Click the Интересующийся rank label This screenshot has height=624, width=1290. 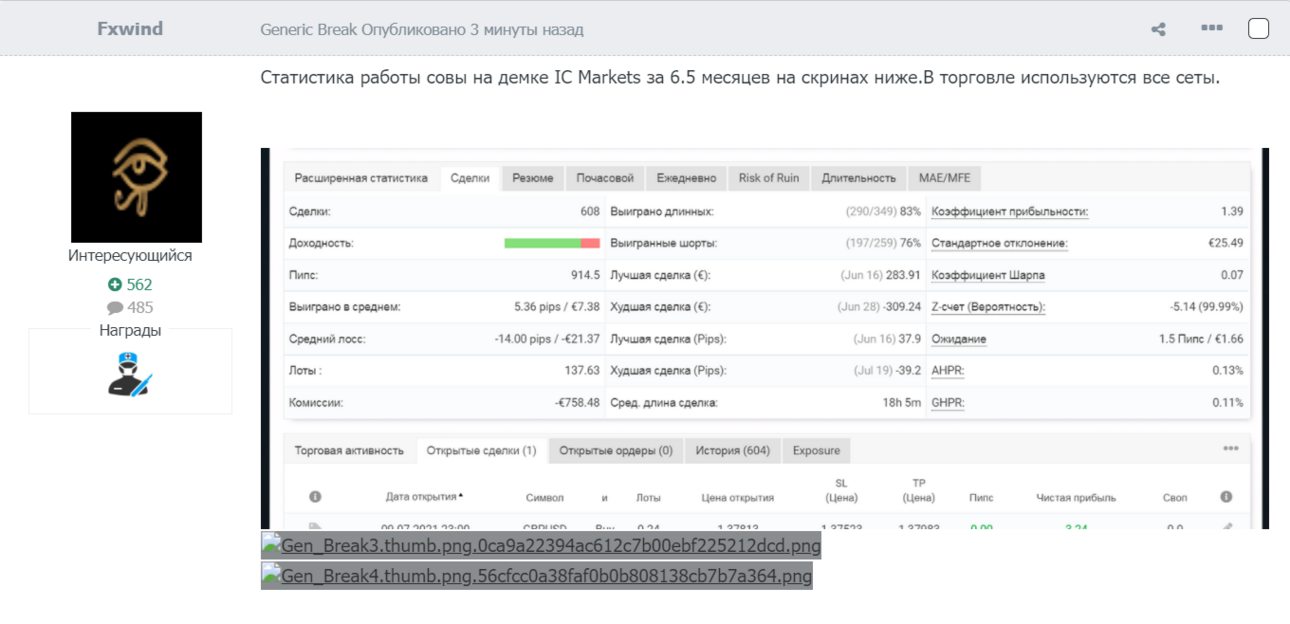tap(130, 256)
